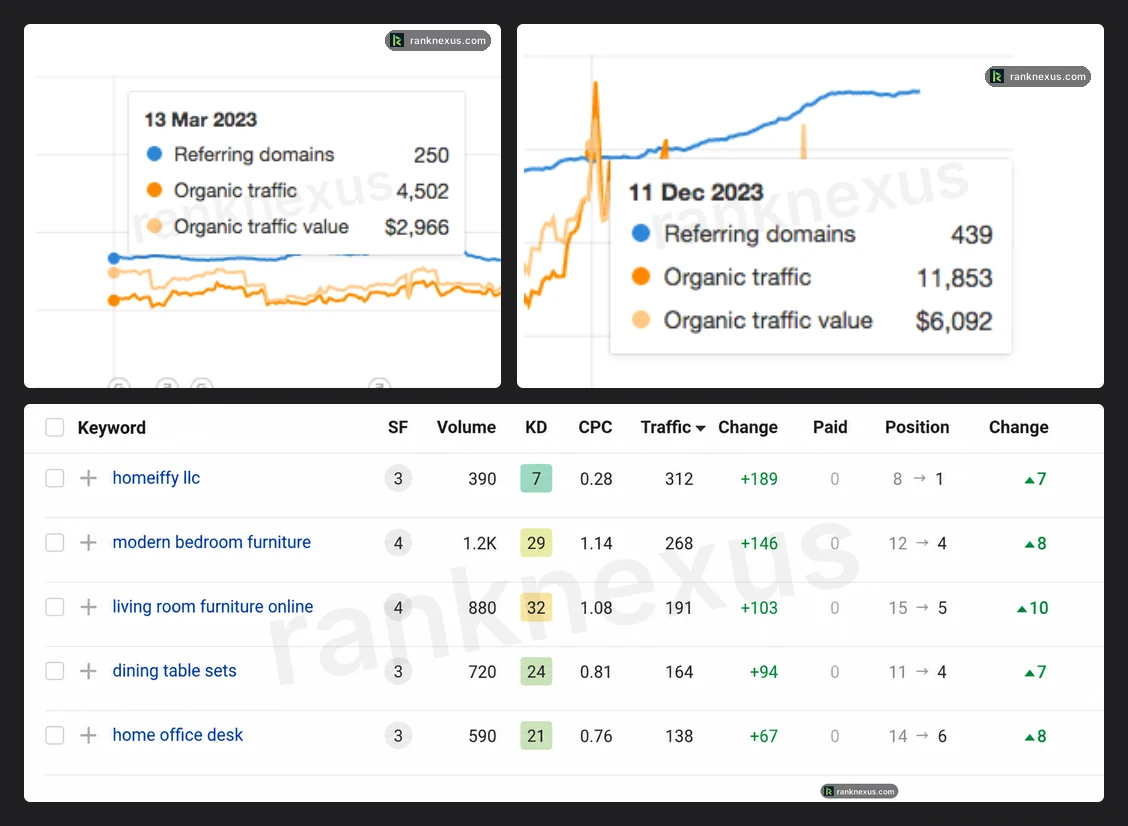Click position change arrow 10 in living room row
Viewport: 1128px width, 826px height.
[x=1032, y=608]
